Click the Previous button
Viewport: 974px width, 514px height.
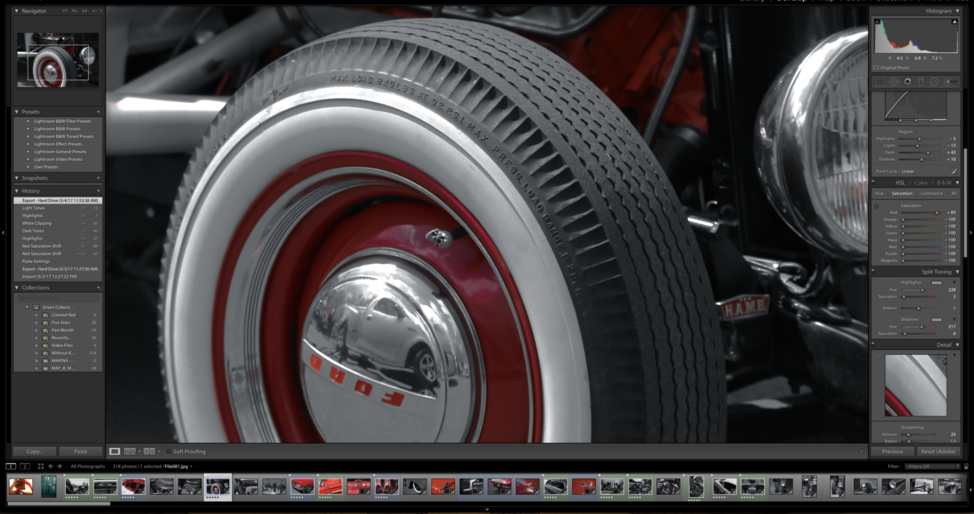(892, 451)
